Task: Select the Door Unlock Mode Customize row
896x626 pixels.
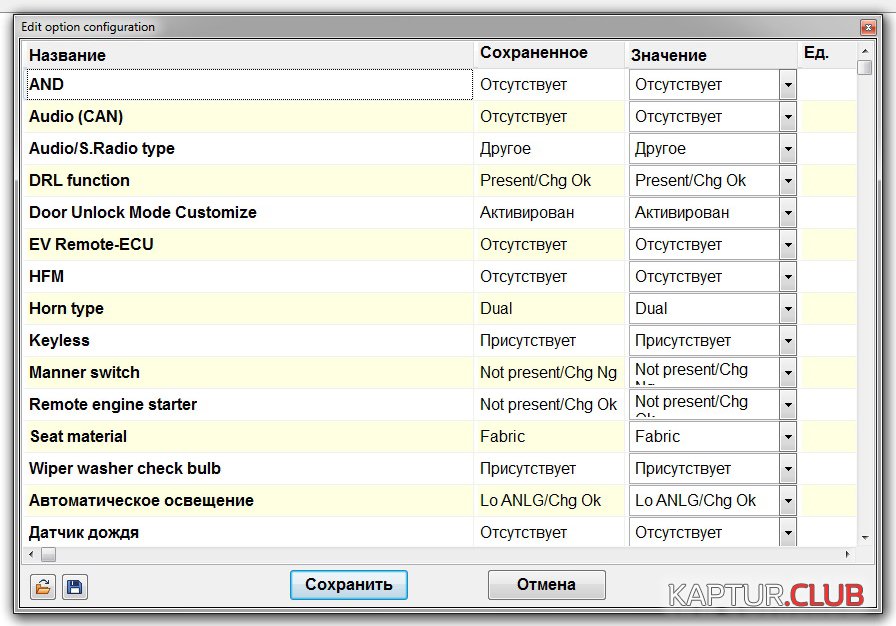Action: (143, 213)
